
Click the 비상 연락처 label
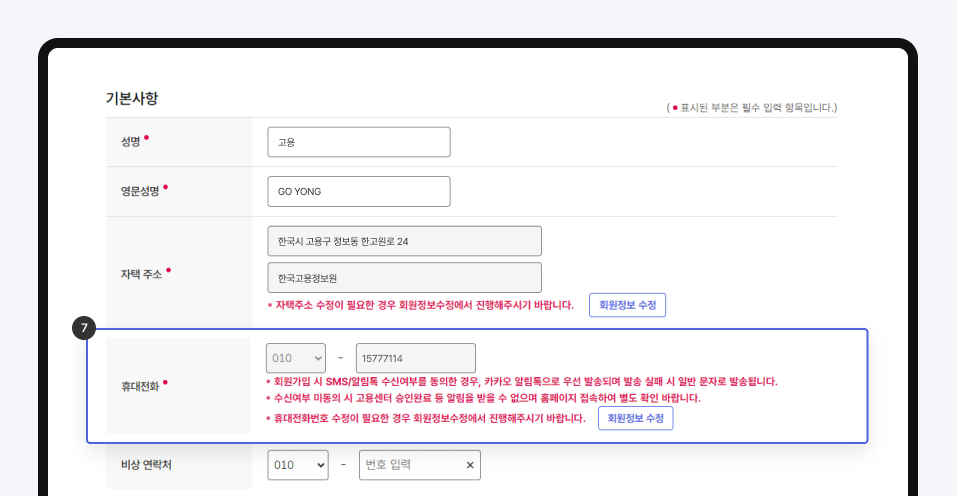pos(146,465)
